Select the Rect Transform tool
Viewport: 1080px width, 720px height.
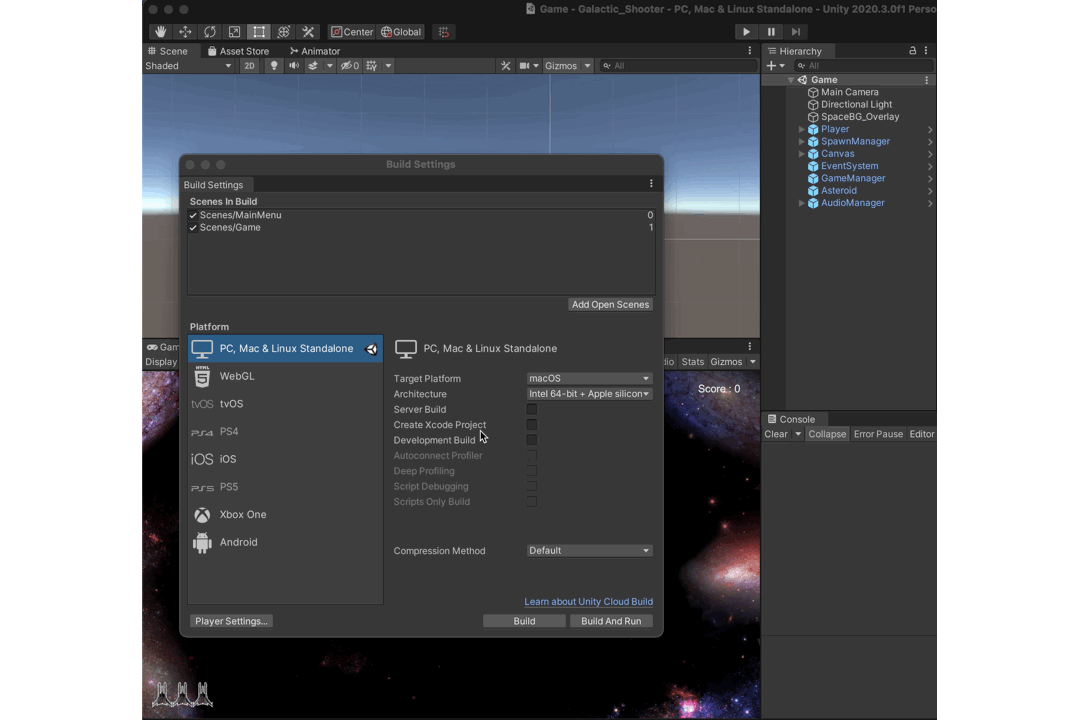point(259,32)
